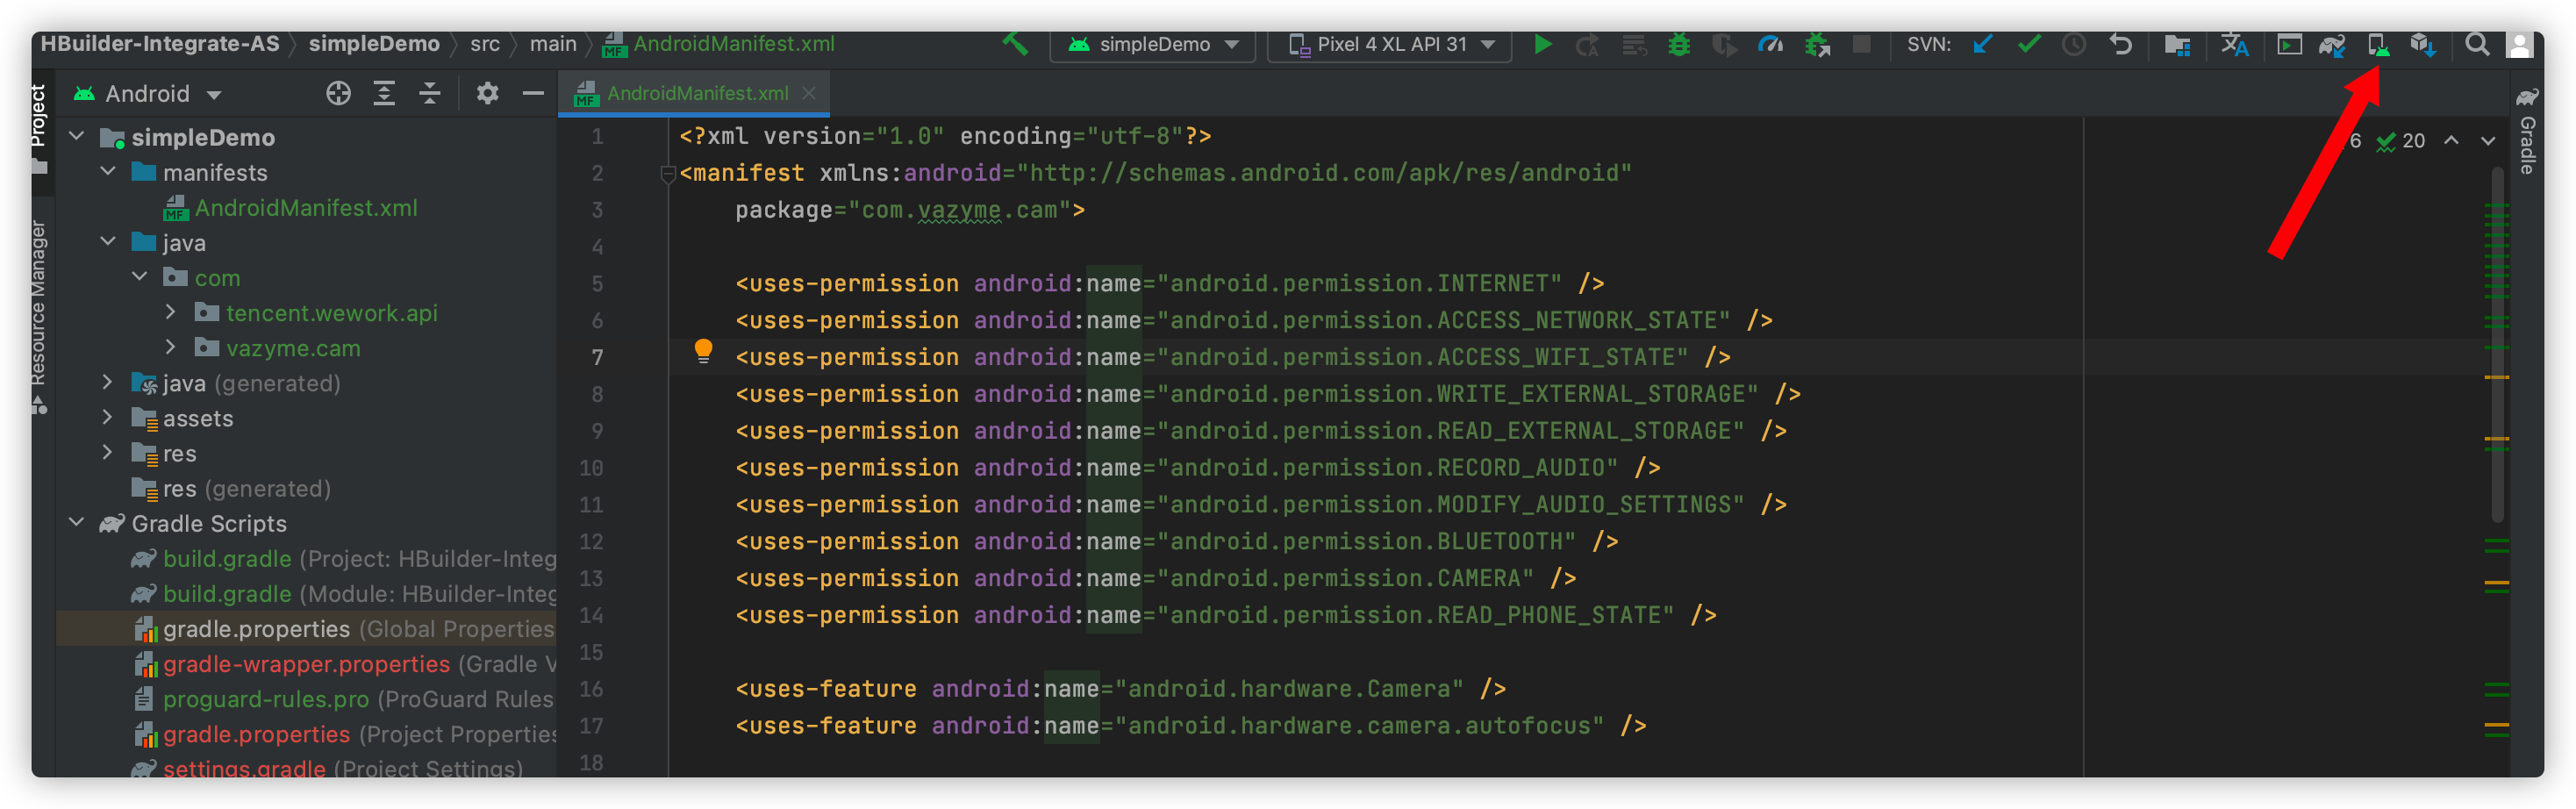The image size is (2576, 809).
Task: Click the project tool window settings gear
Action: (x=487, y=93)
